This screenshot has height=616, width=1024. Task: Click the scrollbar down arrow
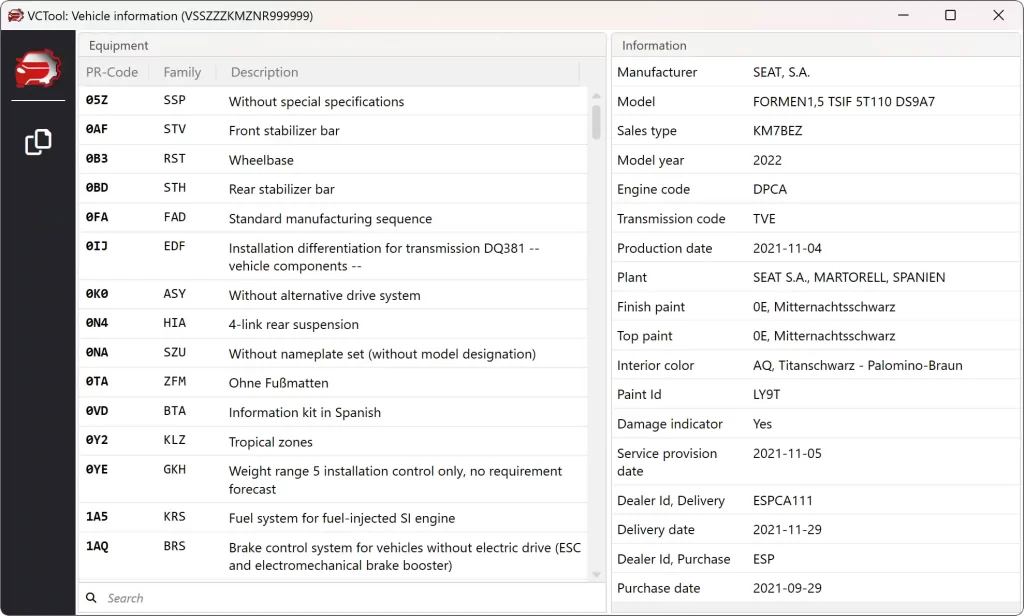(x=596, y=574)
